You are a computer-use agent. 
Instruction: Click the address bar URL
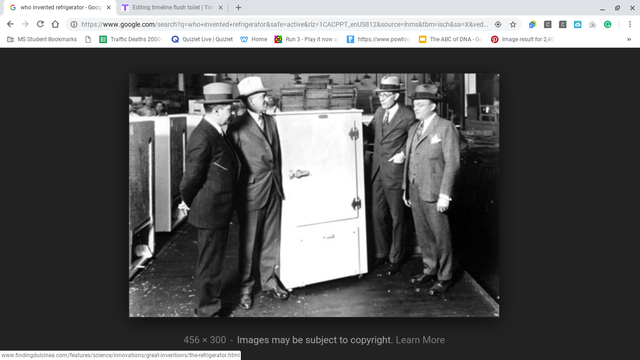point(284,24)
